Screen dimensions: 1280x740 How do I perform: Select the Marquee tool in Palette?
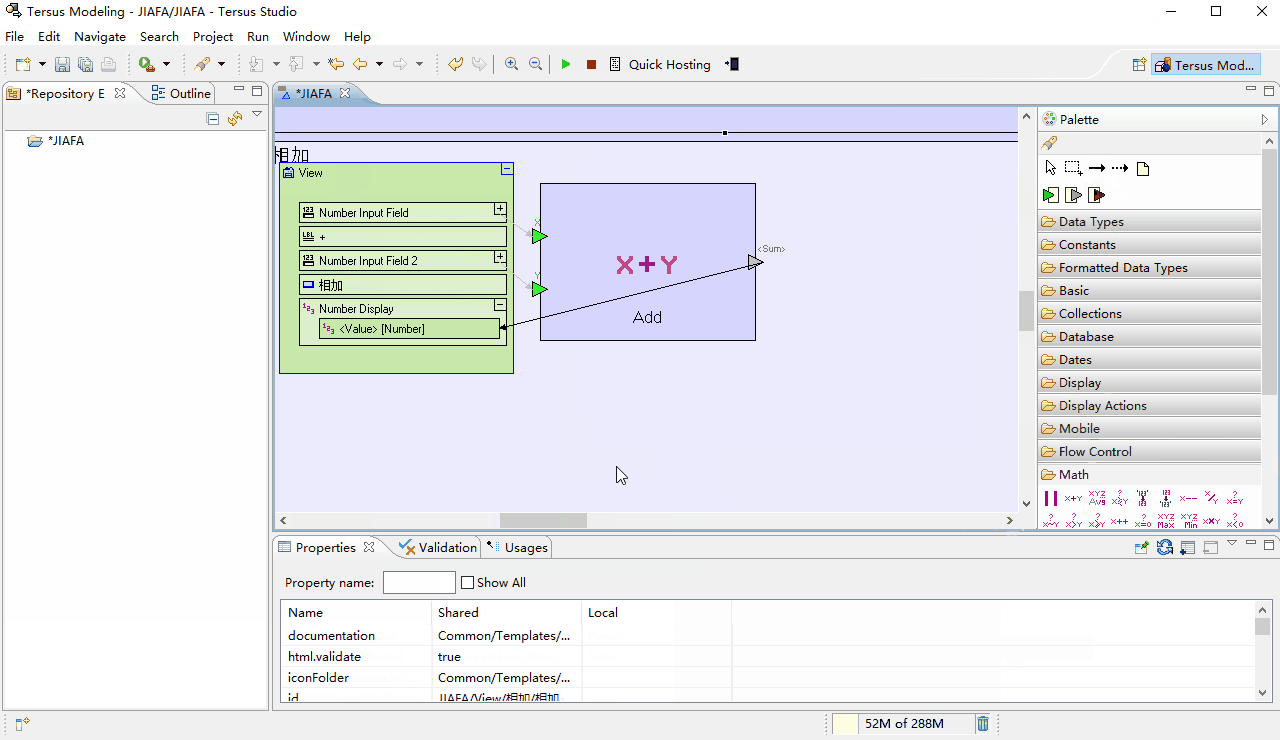[x=1073, y=168]
